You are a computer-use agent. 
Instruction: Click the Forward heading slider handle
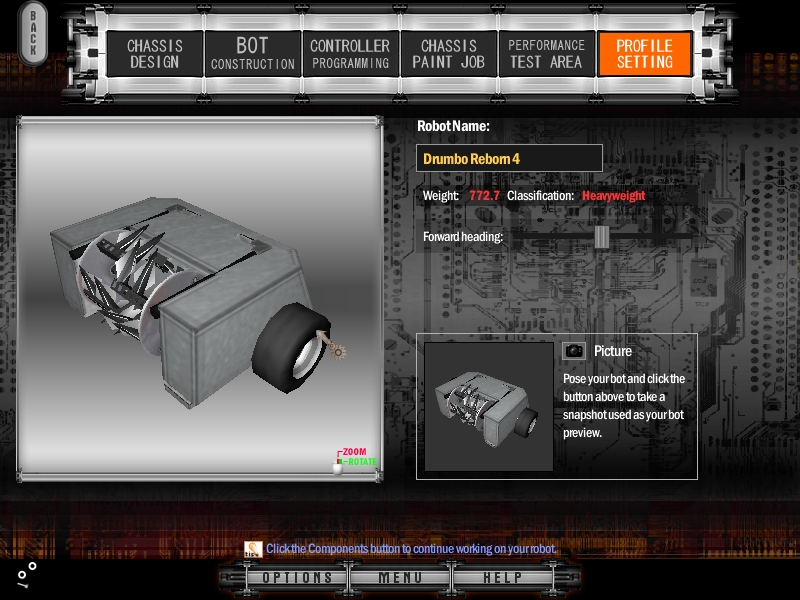(602, 236)
